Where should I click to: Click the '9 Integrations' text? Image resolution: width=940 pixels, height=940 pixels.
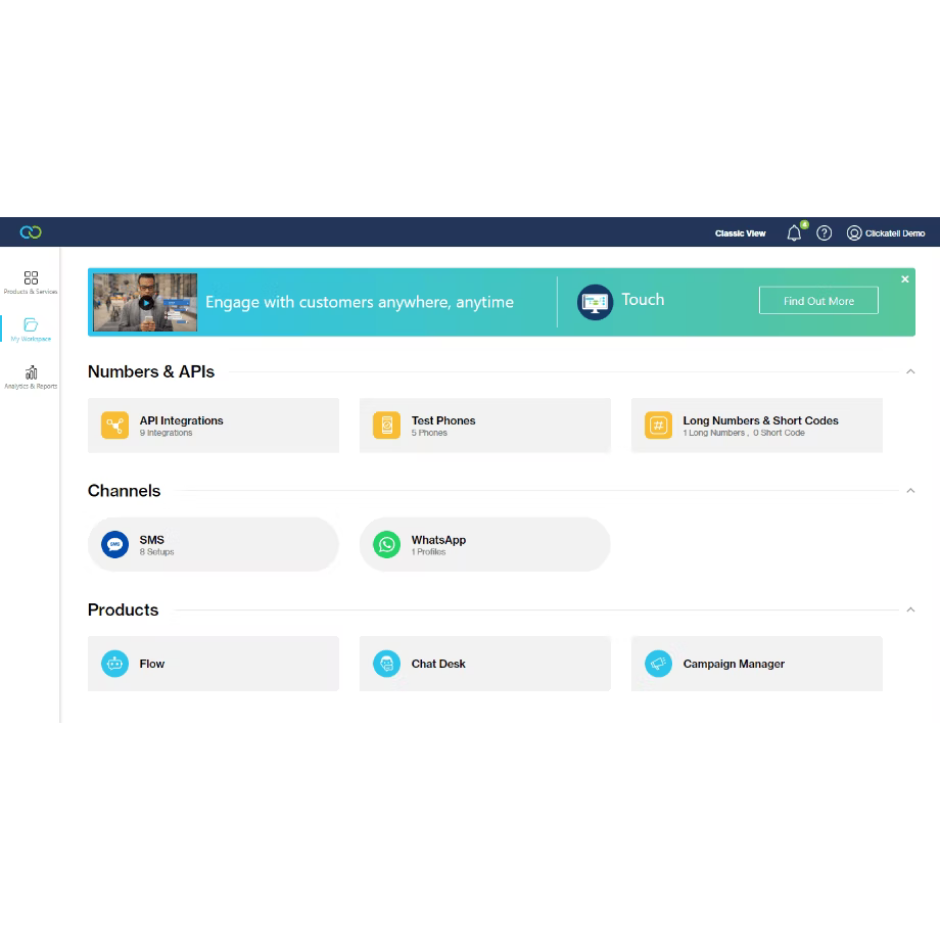[166, 433]
